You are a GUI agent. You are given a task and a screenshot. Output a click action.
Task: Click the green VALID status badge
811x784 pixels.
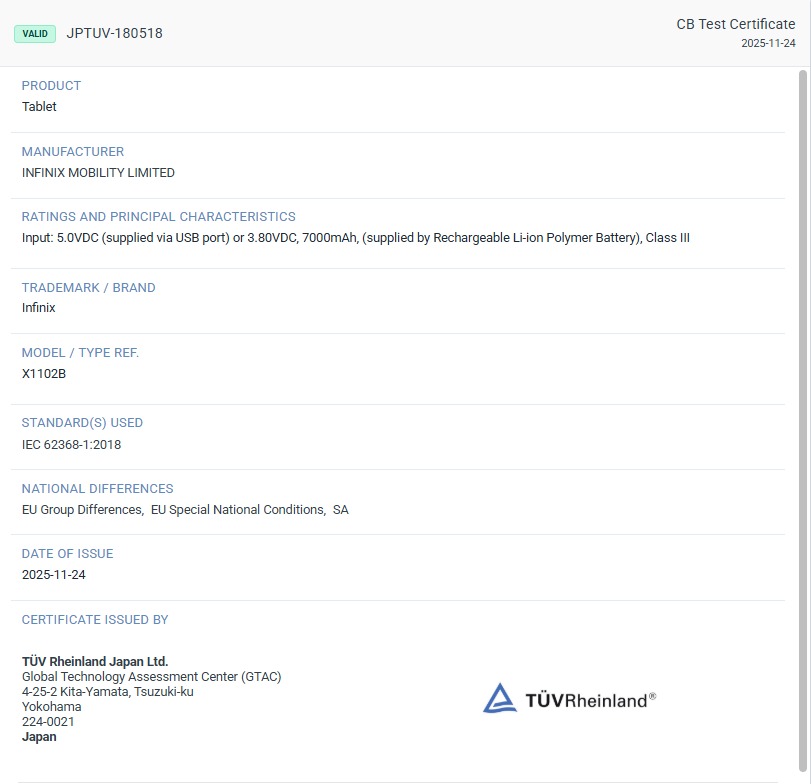click(x=35, y=33)
